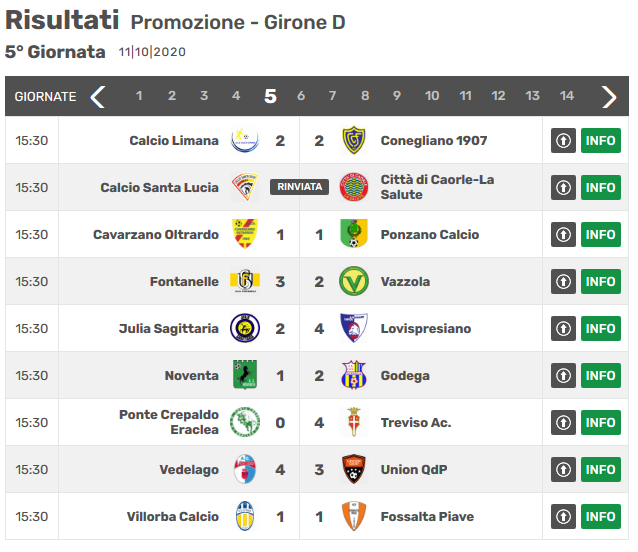Select giornata 1 in the navigation bar

139,96
